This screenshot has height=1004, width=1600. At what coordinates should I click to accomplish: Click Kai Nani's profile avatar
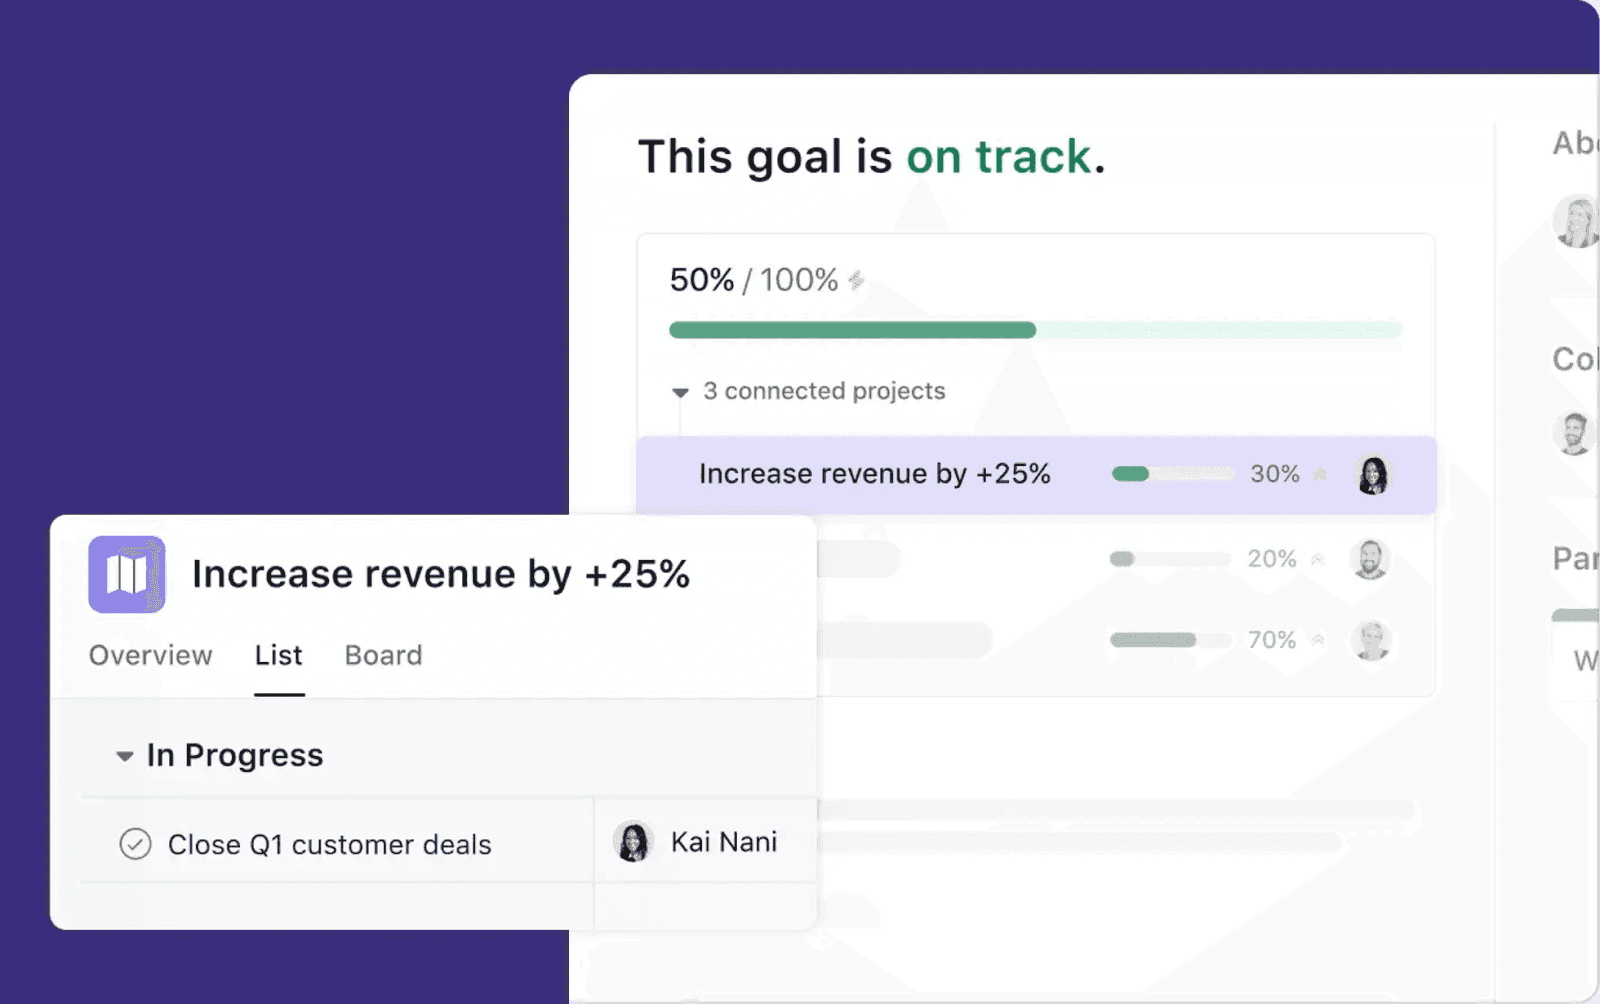click(x=632, y=842)
